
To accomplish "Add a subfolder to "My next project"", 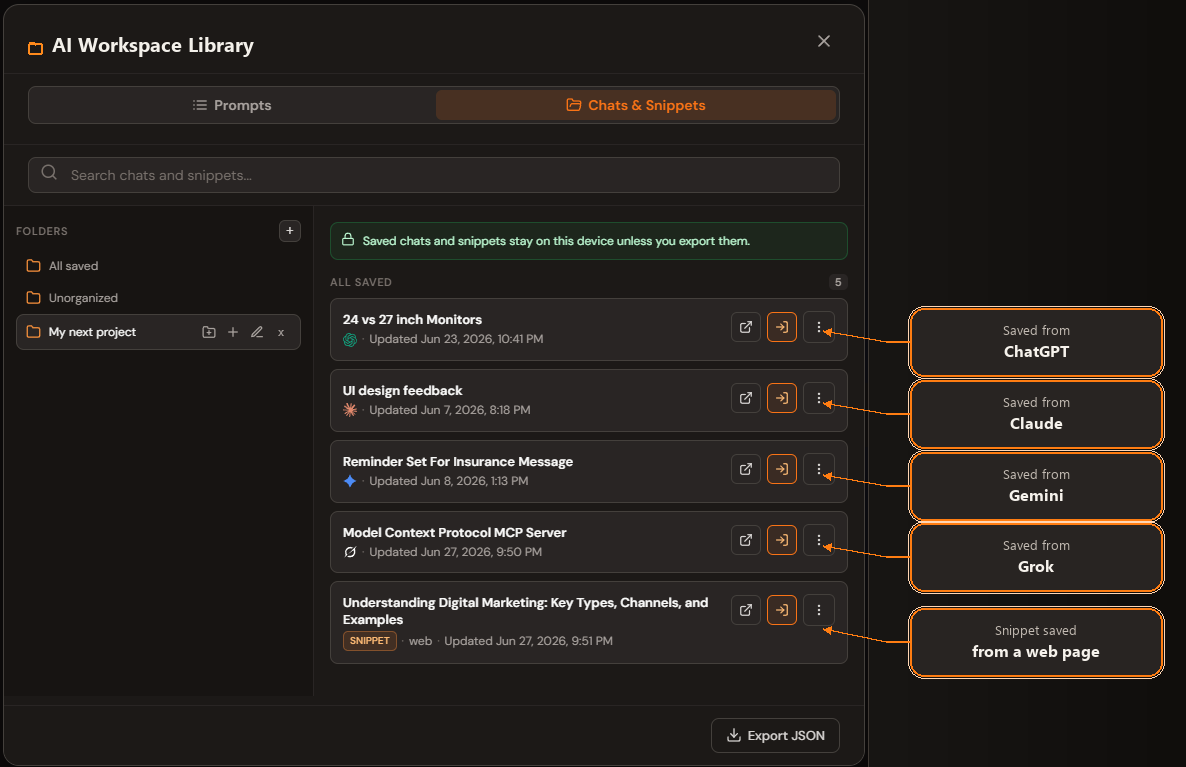I will tap(209, 332).
